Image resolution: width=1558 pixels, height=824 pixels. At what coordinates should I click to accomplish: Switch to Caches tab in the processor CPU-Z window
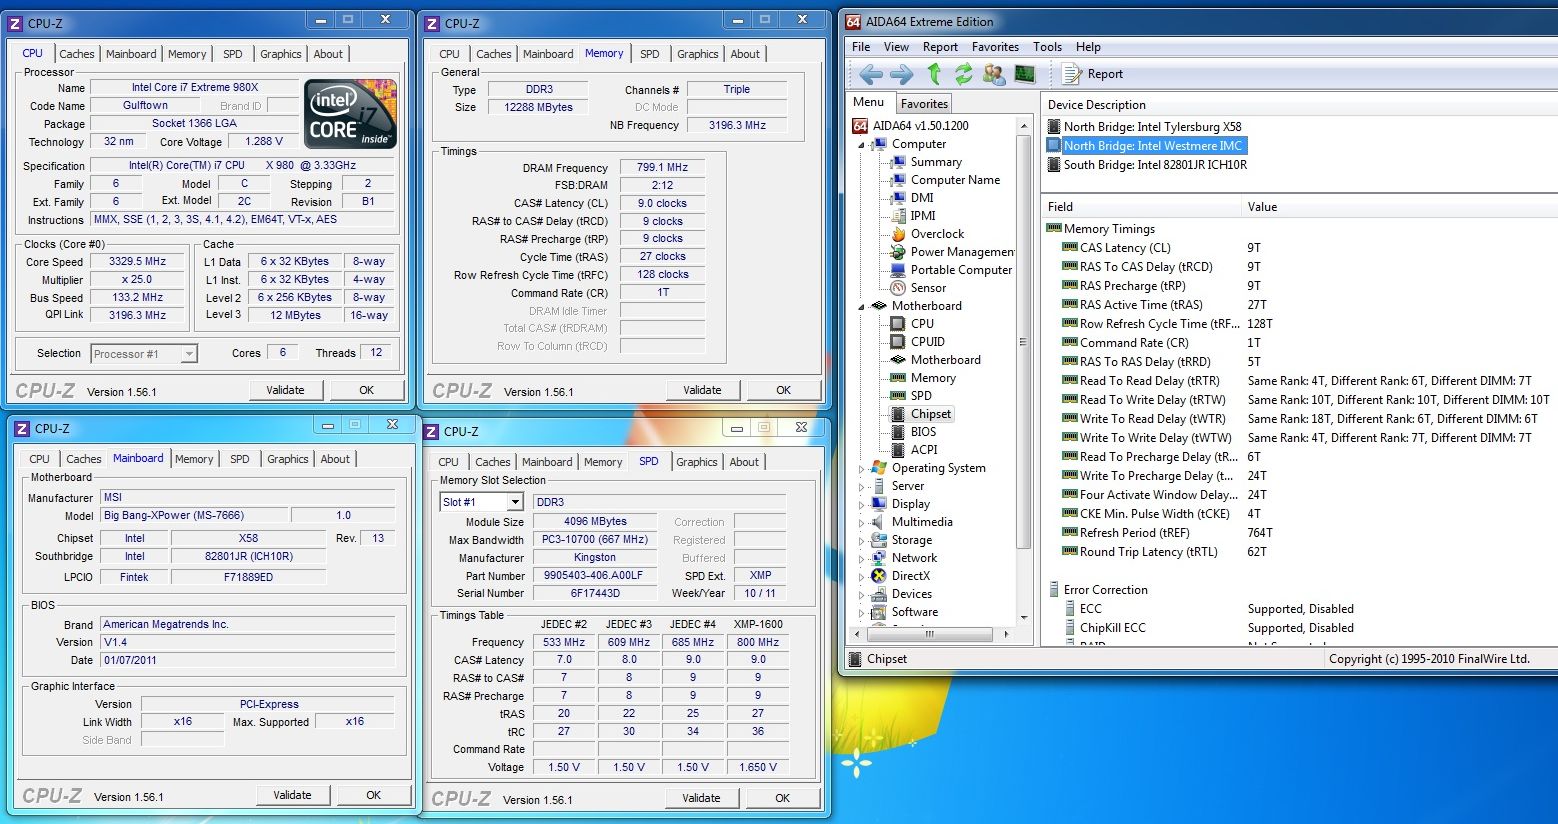click(76, 54)
